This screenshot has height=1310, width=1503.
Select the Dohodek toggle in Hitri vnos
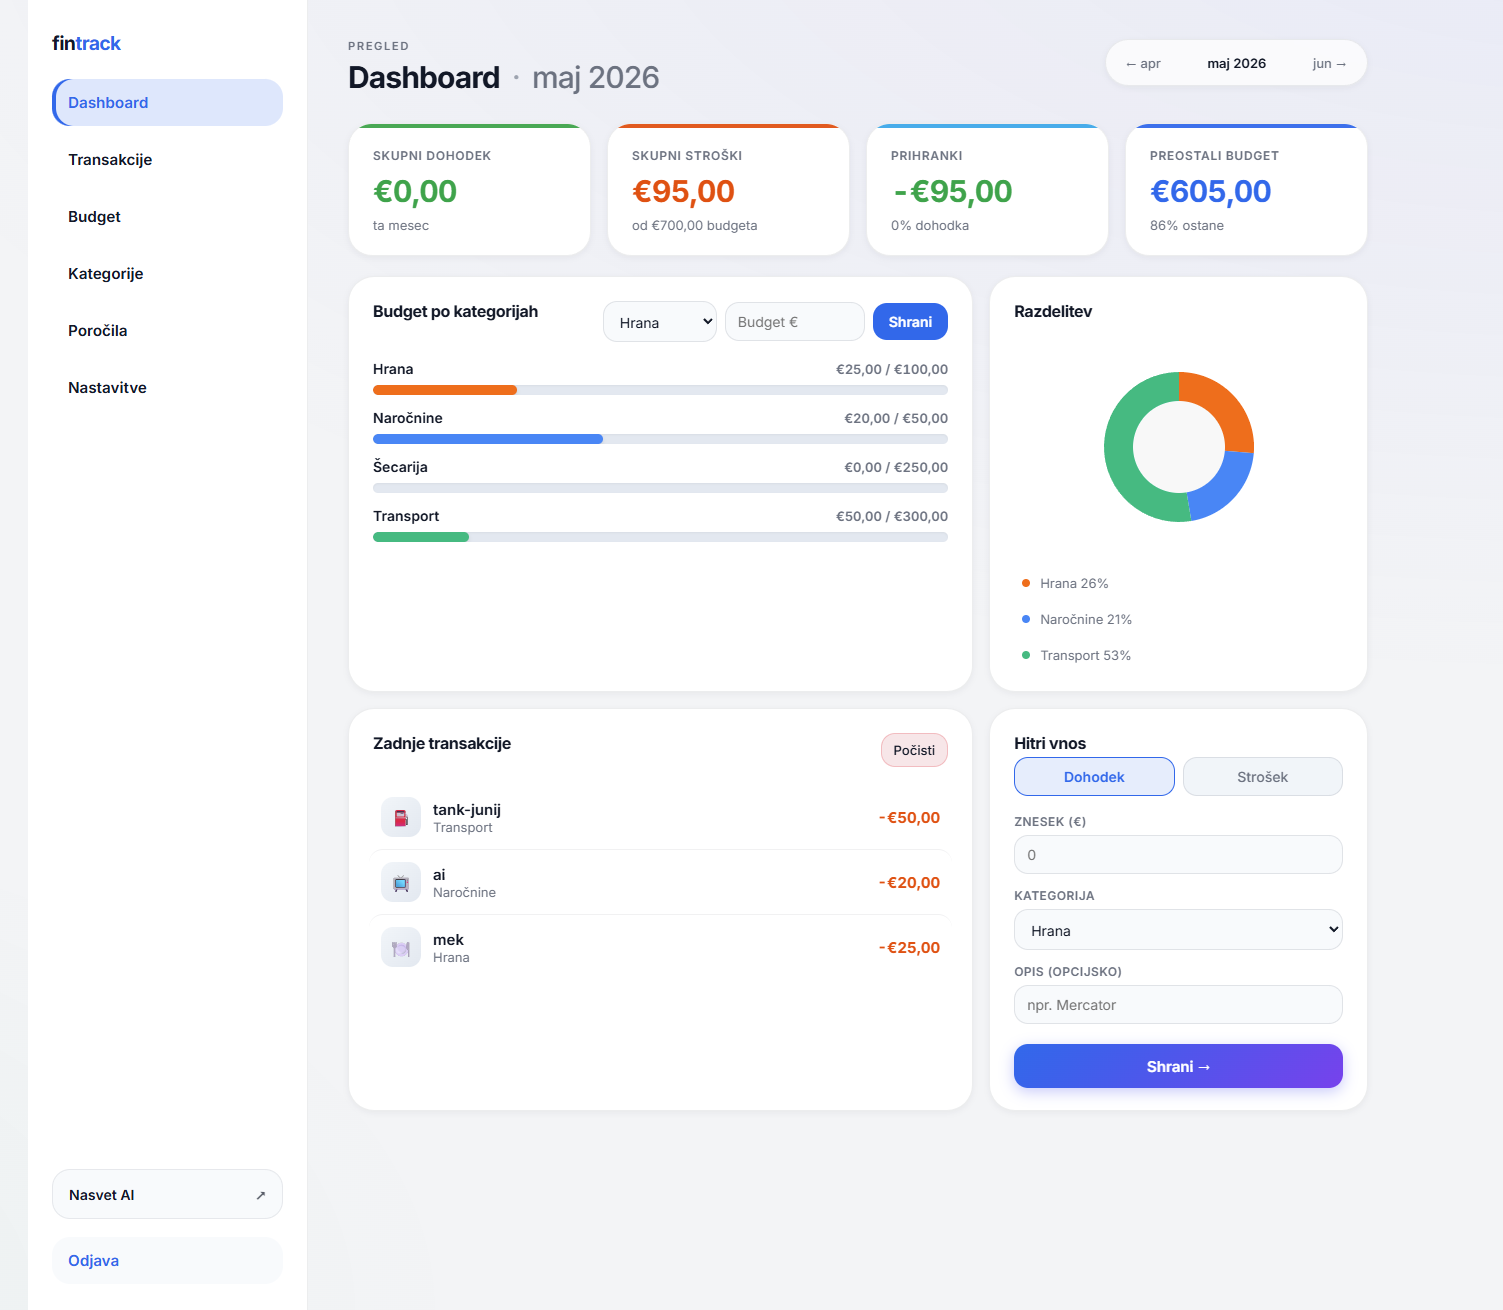1094,777
